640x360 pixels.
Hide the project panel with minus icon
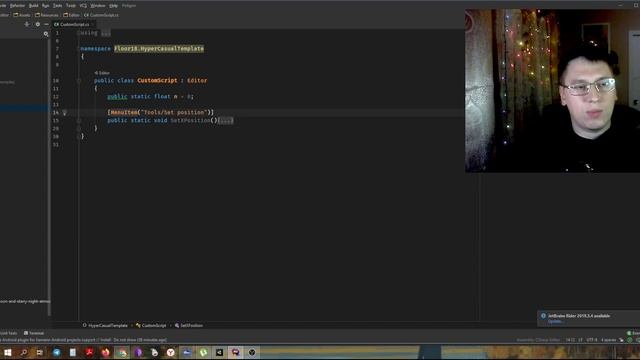(46, 24)
